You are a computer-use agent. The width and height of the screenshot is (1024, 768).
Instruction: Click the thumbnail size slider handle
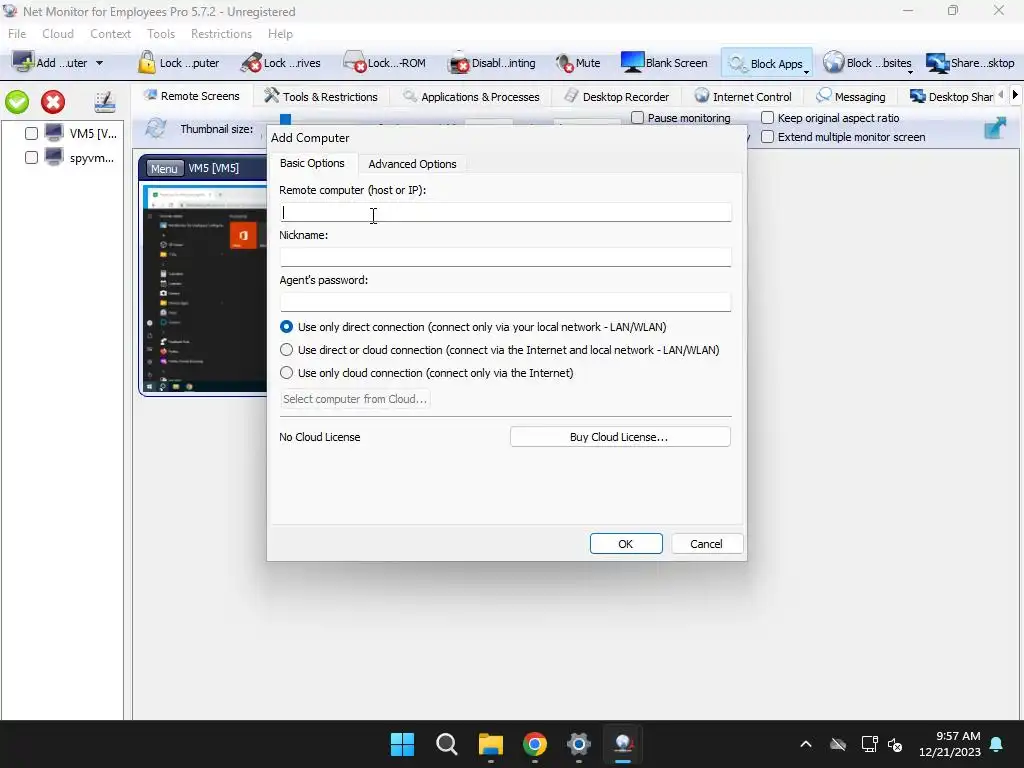click(285, 120)
